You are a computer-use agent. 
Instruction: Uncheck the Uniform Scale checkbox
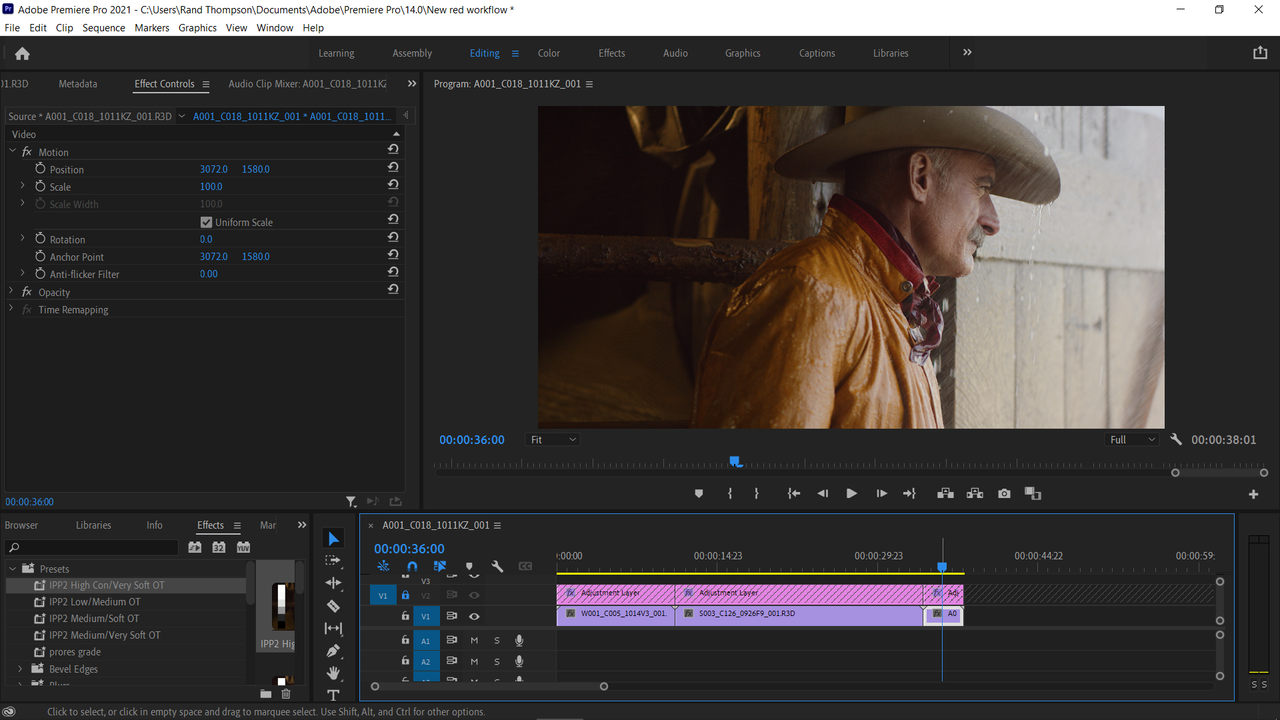[x=206, y=222]
